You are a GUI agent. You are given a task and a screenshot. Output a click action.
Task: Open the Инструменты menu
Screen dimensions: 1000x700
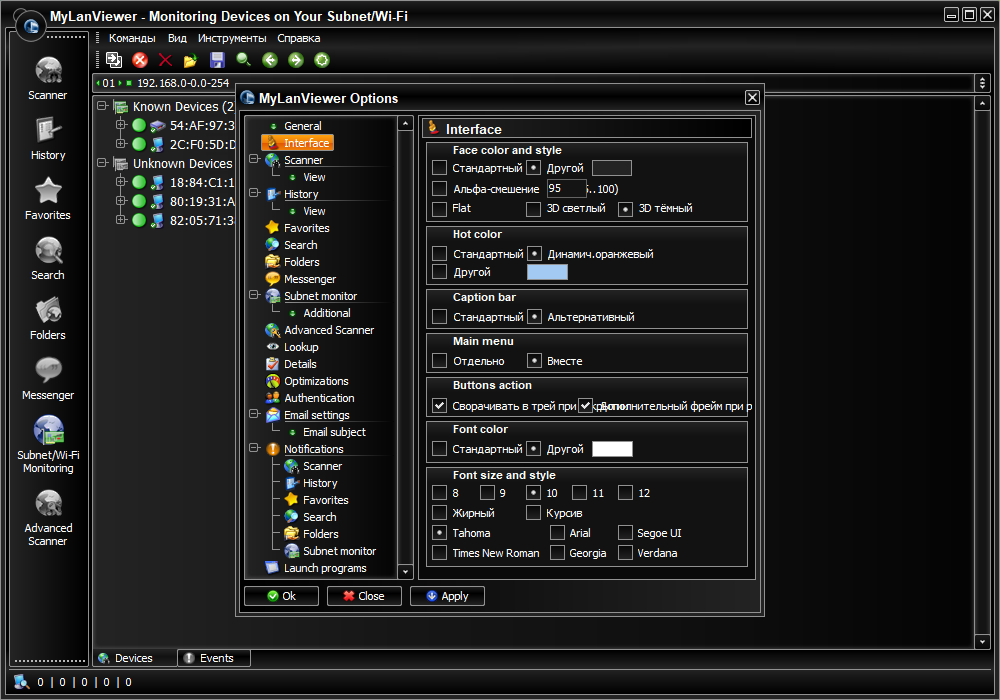tap(232, 38)
